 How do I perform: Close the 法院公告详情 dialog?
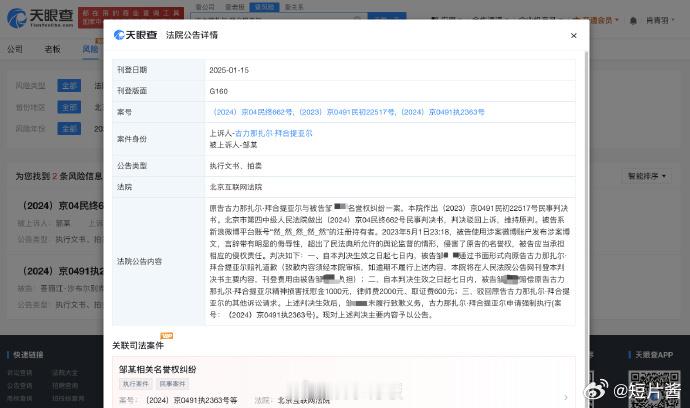pyautogui.click(x=573, y=36)
